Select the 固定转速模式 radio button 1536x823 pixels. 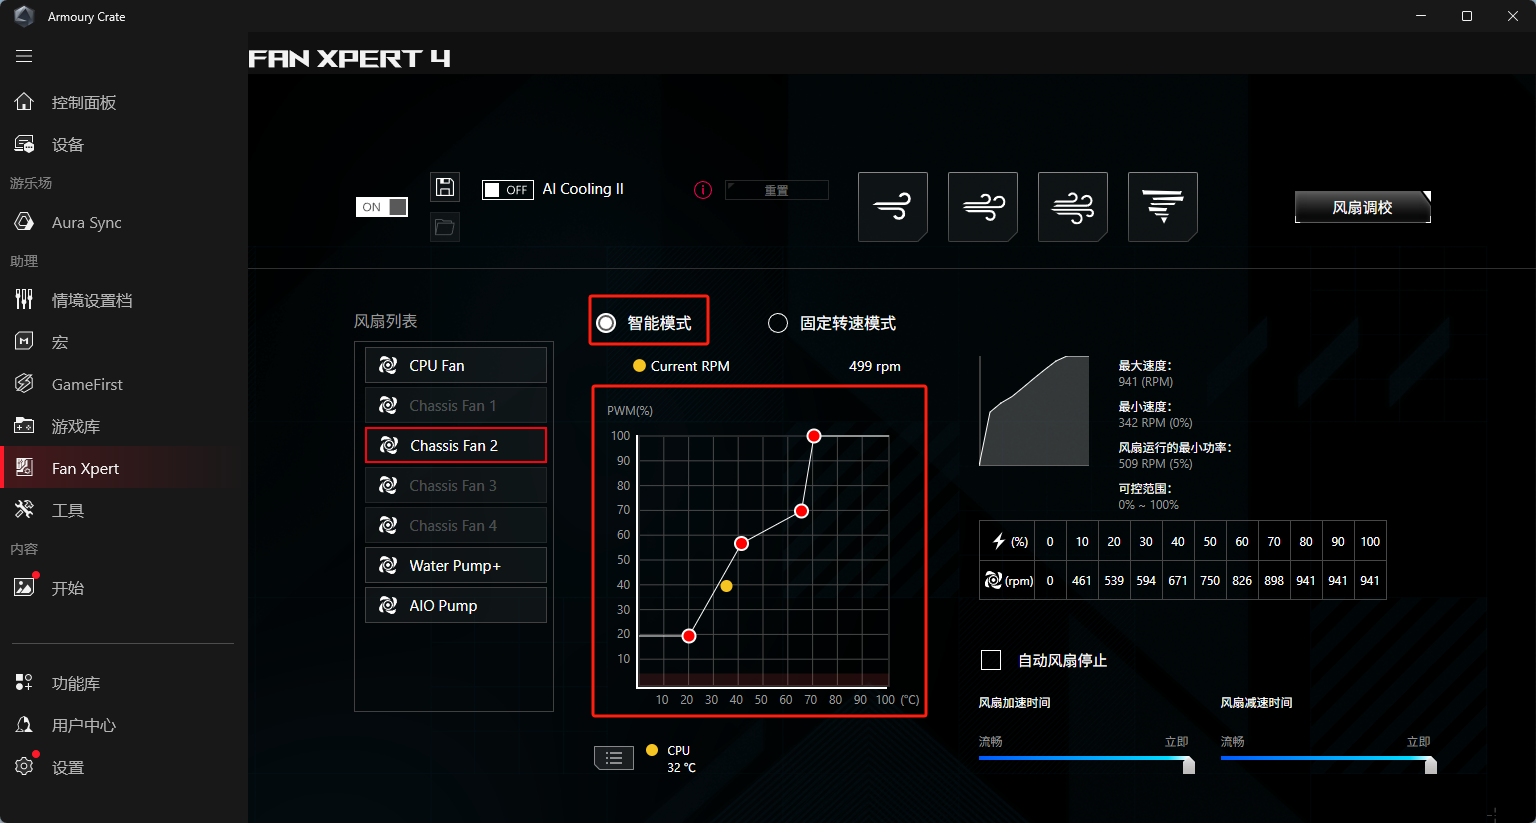[x=778, y=323]
